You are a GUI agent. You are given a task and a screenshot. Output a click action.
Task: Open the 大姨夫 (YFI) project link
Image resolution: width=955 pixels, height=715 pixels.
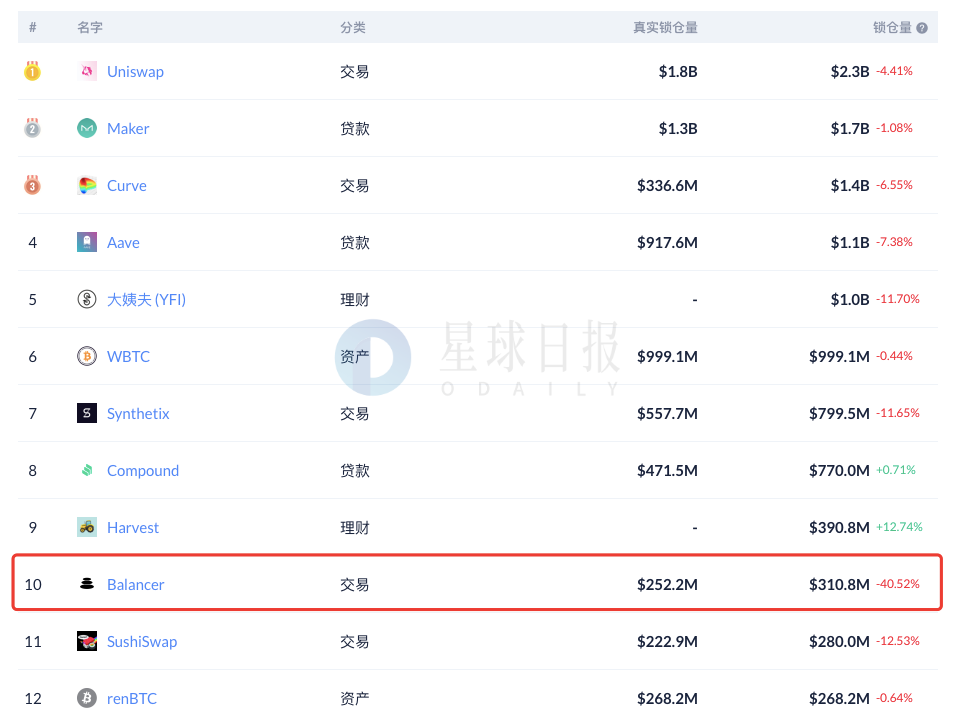146,300
